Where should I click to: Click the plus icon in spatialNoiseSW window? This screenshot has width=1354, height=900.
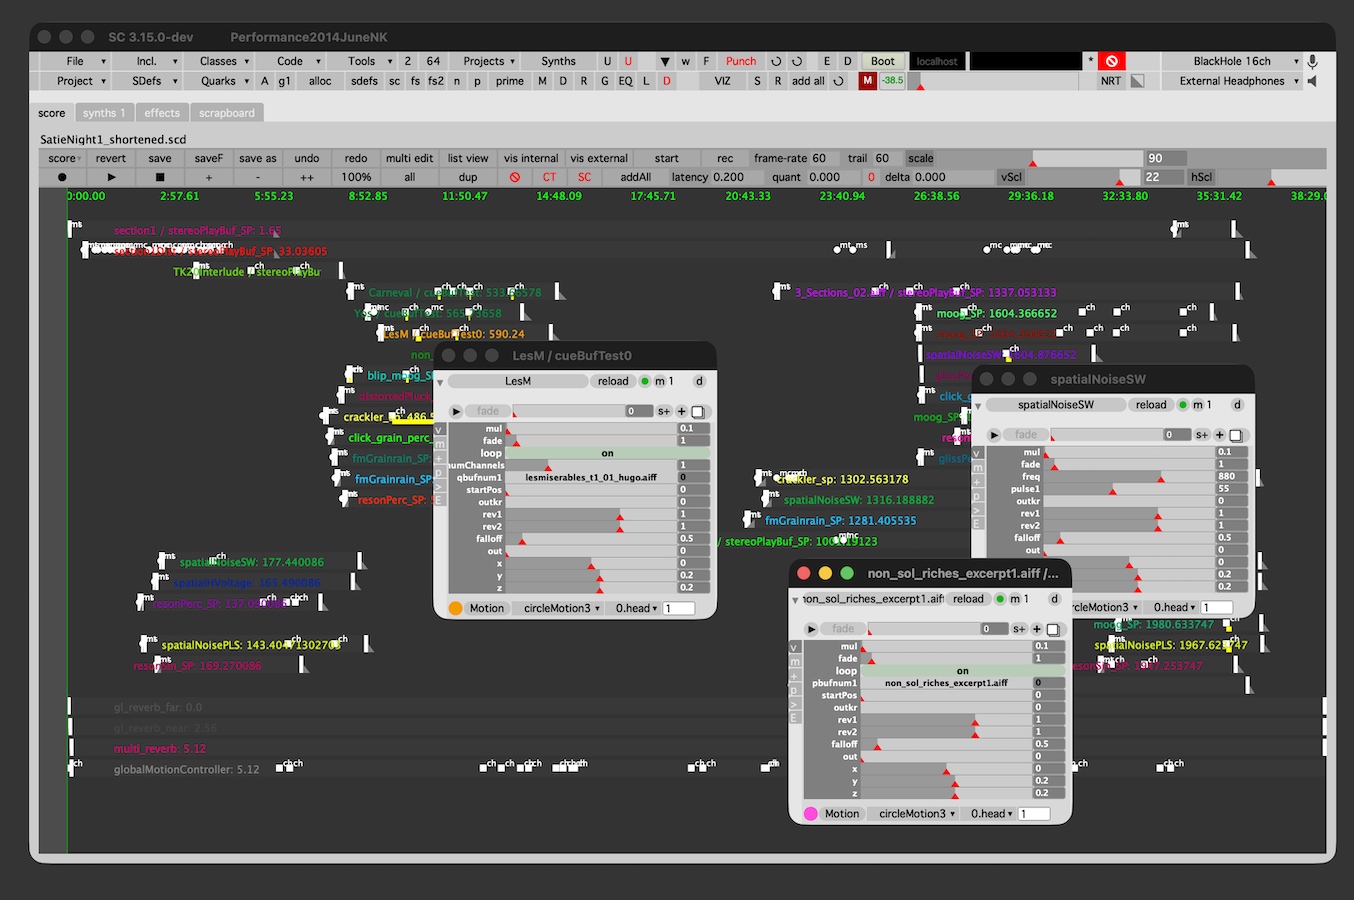coord(1219,435)
